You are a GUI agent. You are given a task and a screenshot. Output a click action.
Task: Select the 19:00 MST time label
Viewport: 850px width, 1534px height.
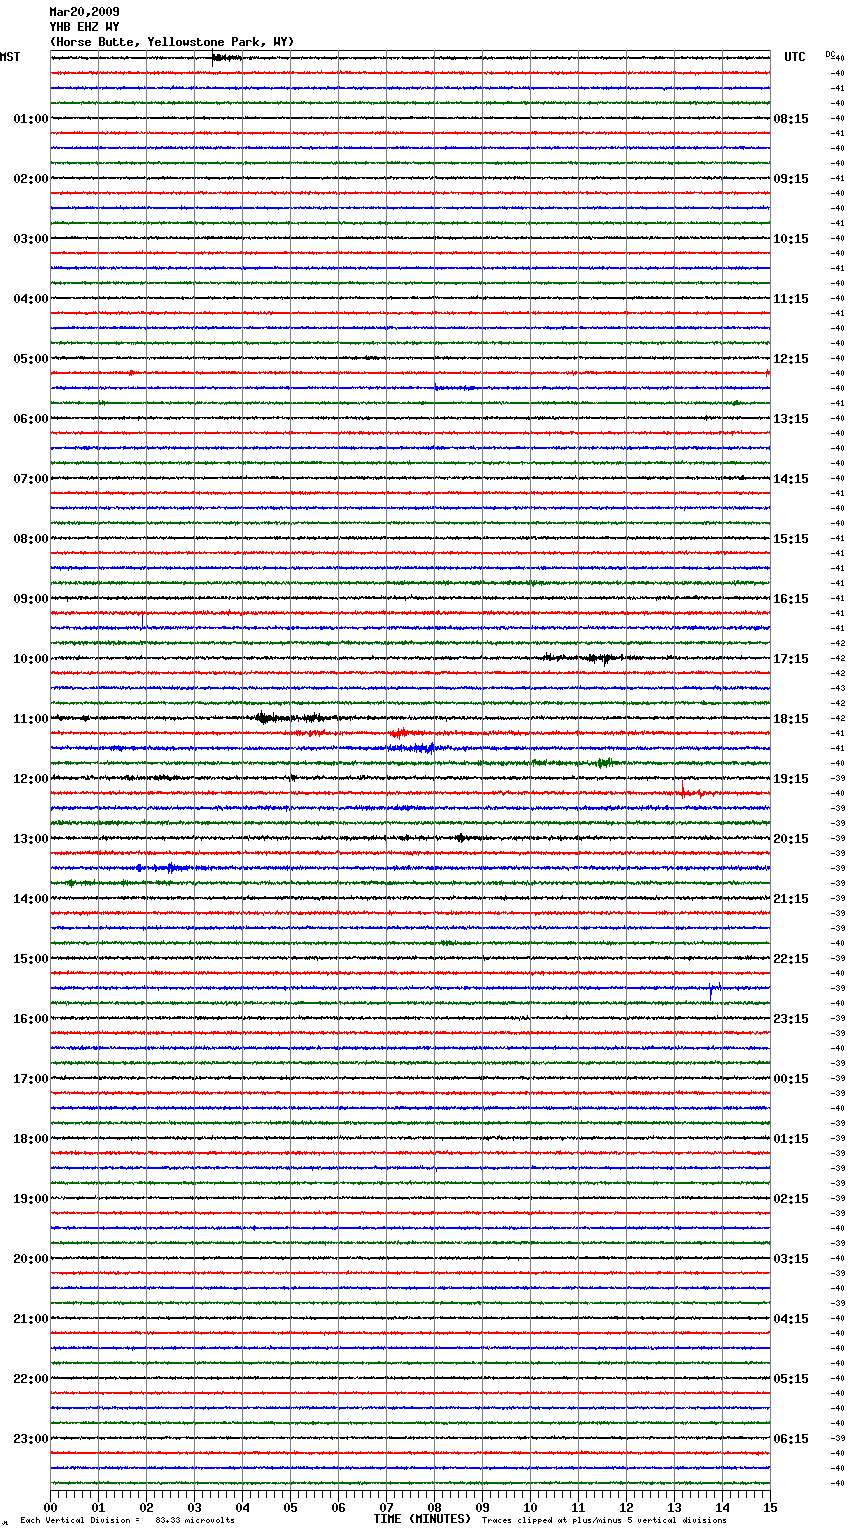pyautogui.click(x=31, y=1199)
